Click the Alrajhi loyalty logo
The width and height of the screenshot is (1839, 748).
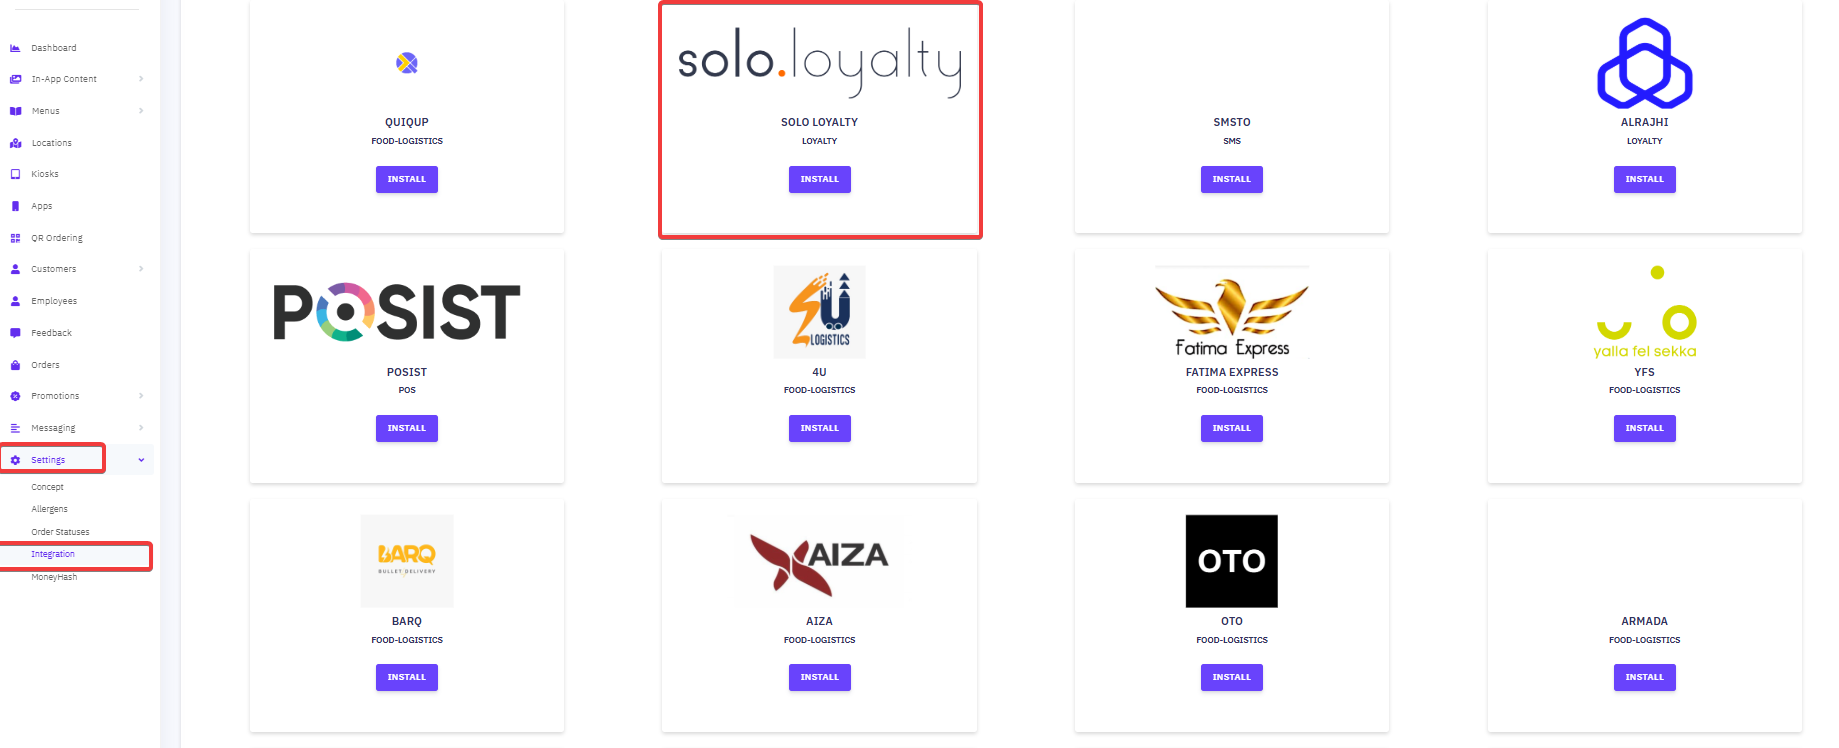point(1644,63)
